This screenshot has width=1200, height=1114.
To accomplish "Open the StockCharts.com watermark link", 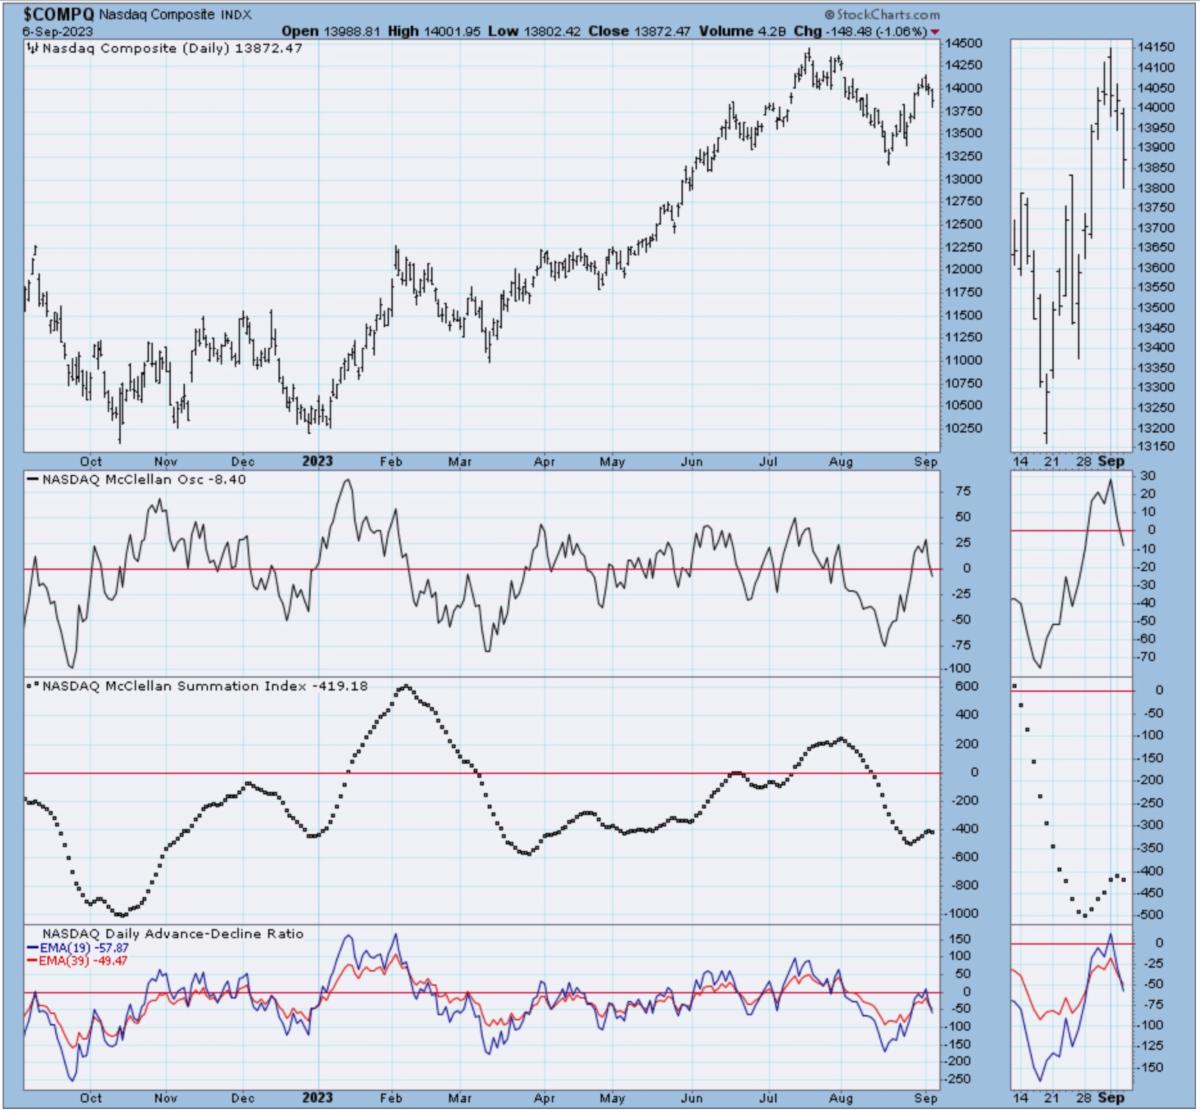I will coord(883,15).
